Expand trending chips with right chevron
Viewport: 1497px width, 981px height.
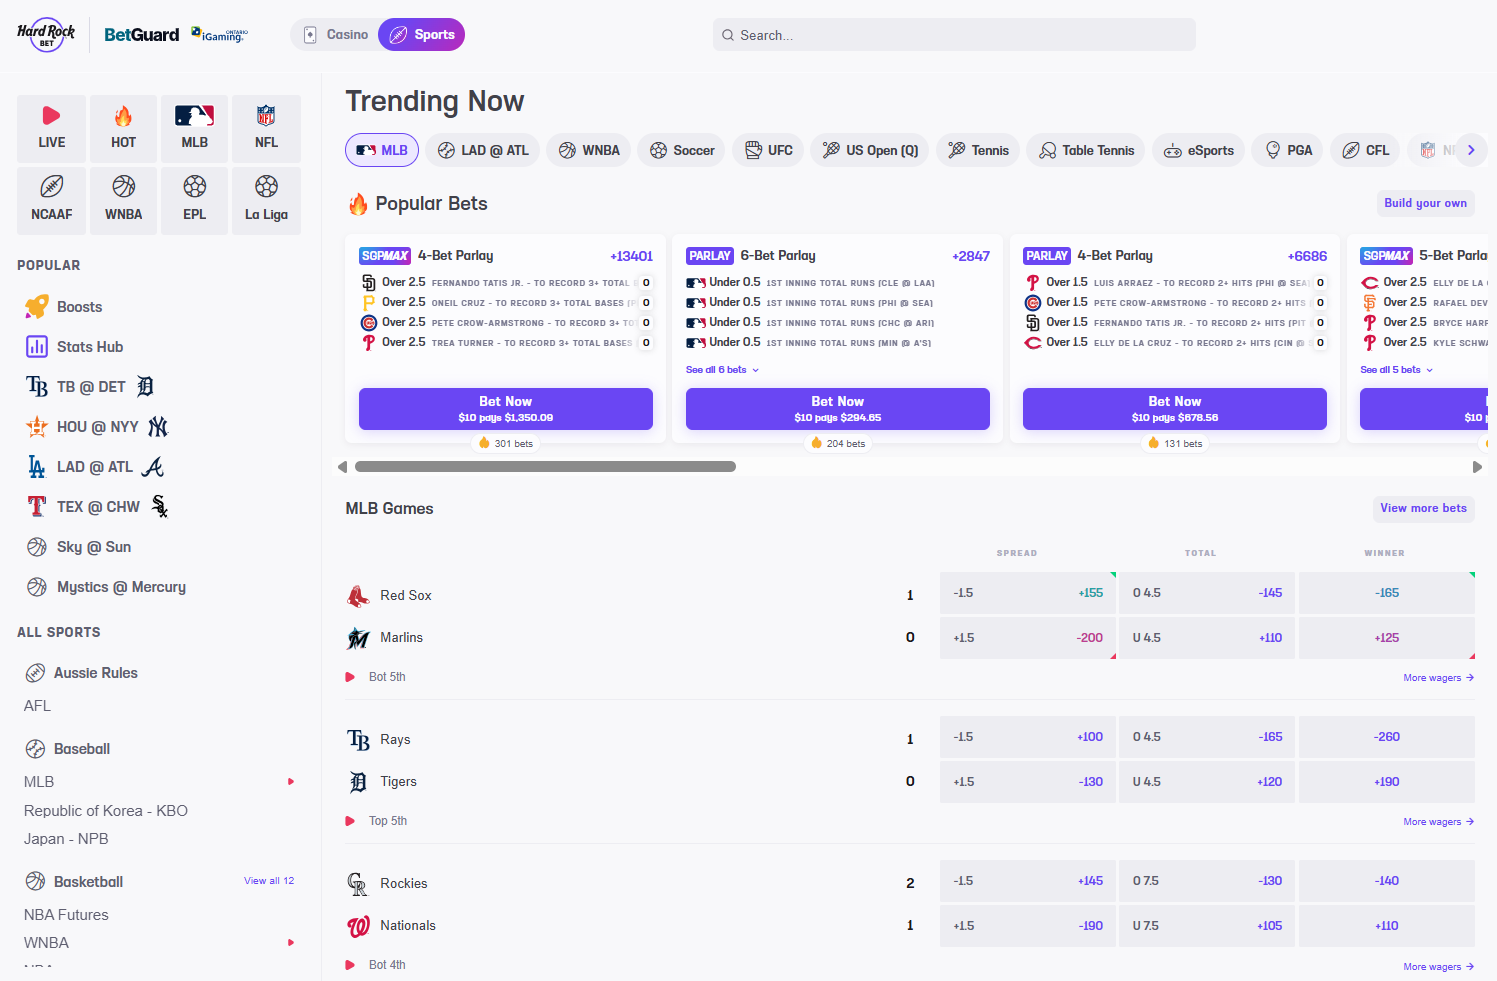tap(1471, 150)
